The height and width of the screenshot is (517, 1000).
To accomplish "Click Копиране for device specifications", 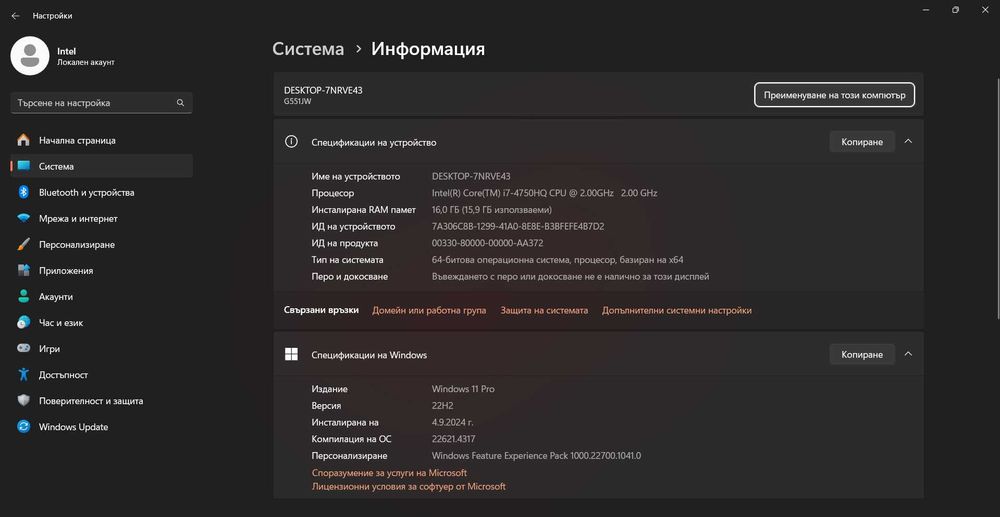I will (862, 142).
